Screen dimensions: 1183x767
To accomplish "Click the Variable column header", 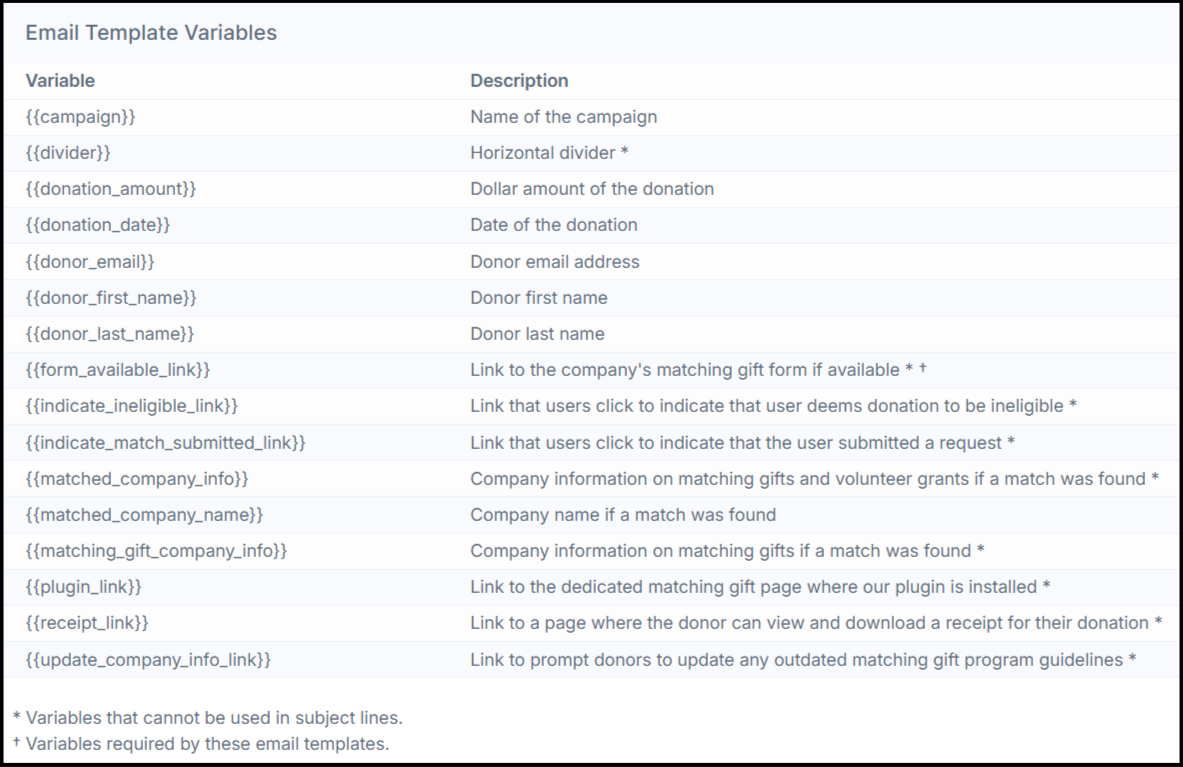I will pos(60,81).
